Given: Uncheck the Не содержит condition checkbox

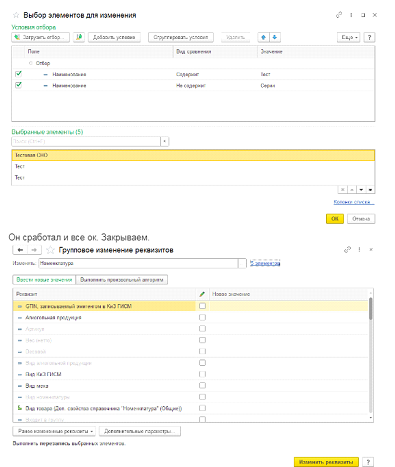Looking at the screenshot, I should [x=18, y=85].
